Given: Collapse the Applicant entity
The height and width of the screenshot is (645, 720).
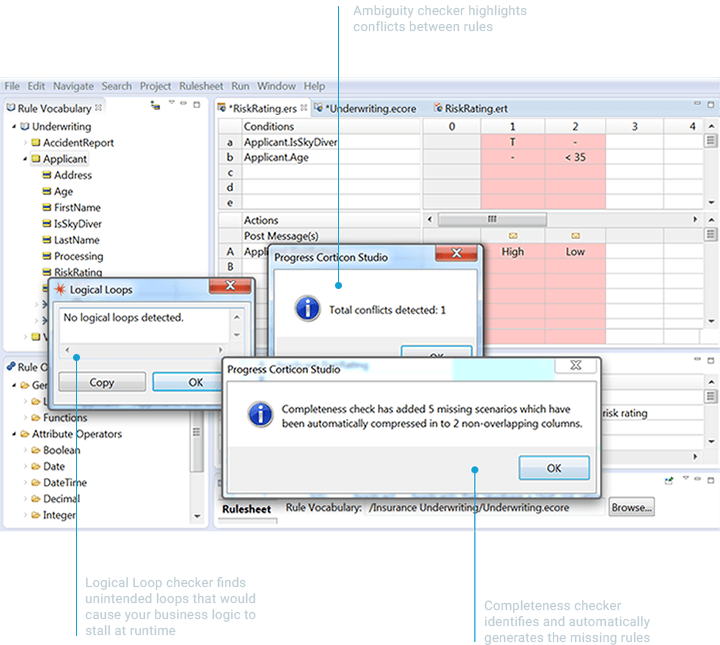Looking at the screenshot, I should click(25, 159).
